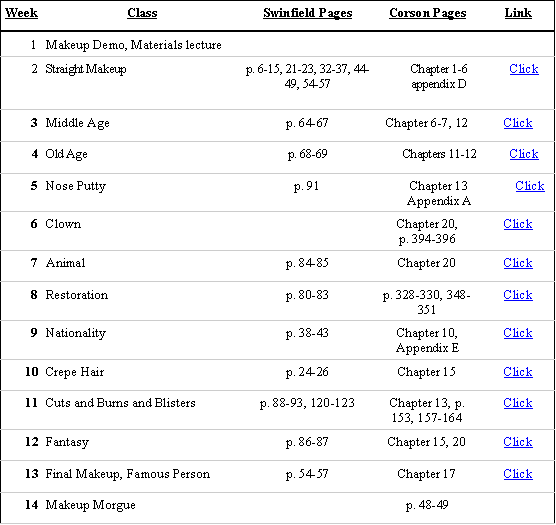This screenshot has height=525, width=556.
Task: Follow the Clown class Click link
Action: click(518, 224)
